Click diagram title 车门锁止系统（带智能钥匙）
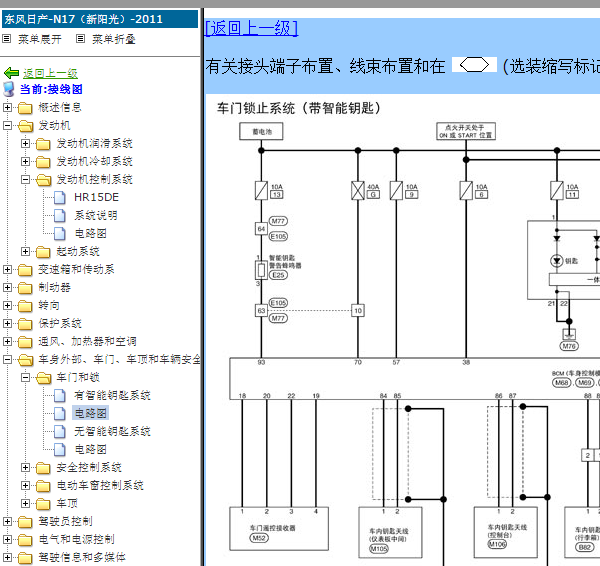The image size is (600, 566). [x=299, y=108]
